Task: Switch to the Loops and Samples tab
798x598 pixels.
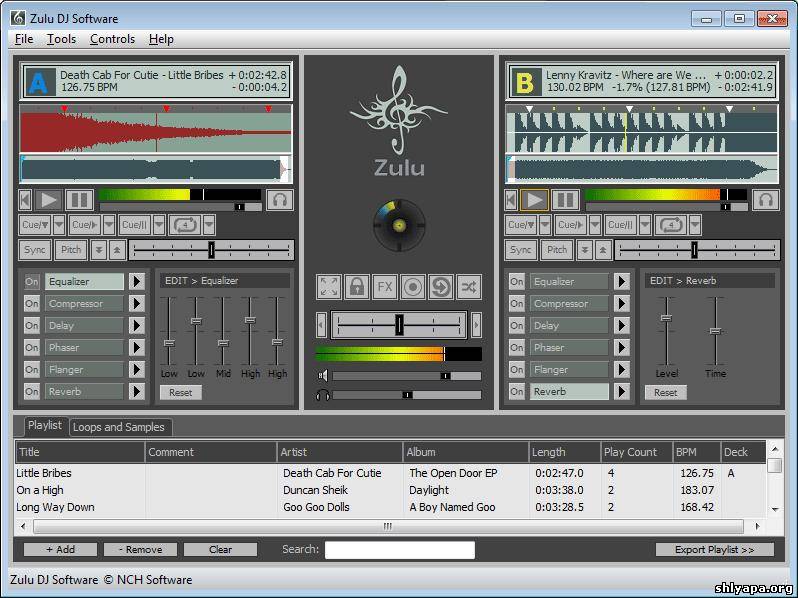Action: click(119, 427)
